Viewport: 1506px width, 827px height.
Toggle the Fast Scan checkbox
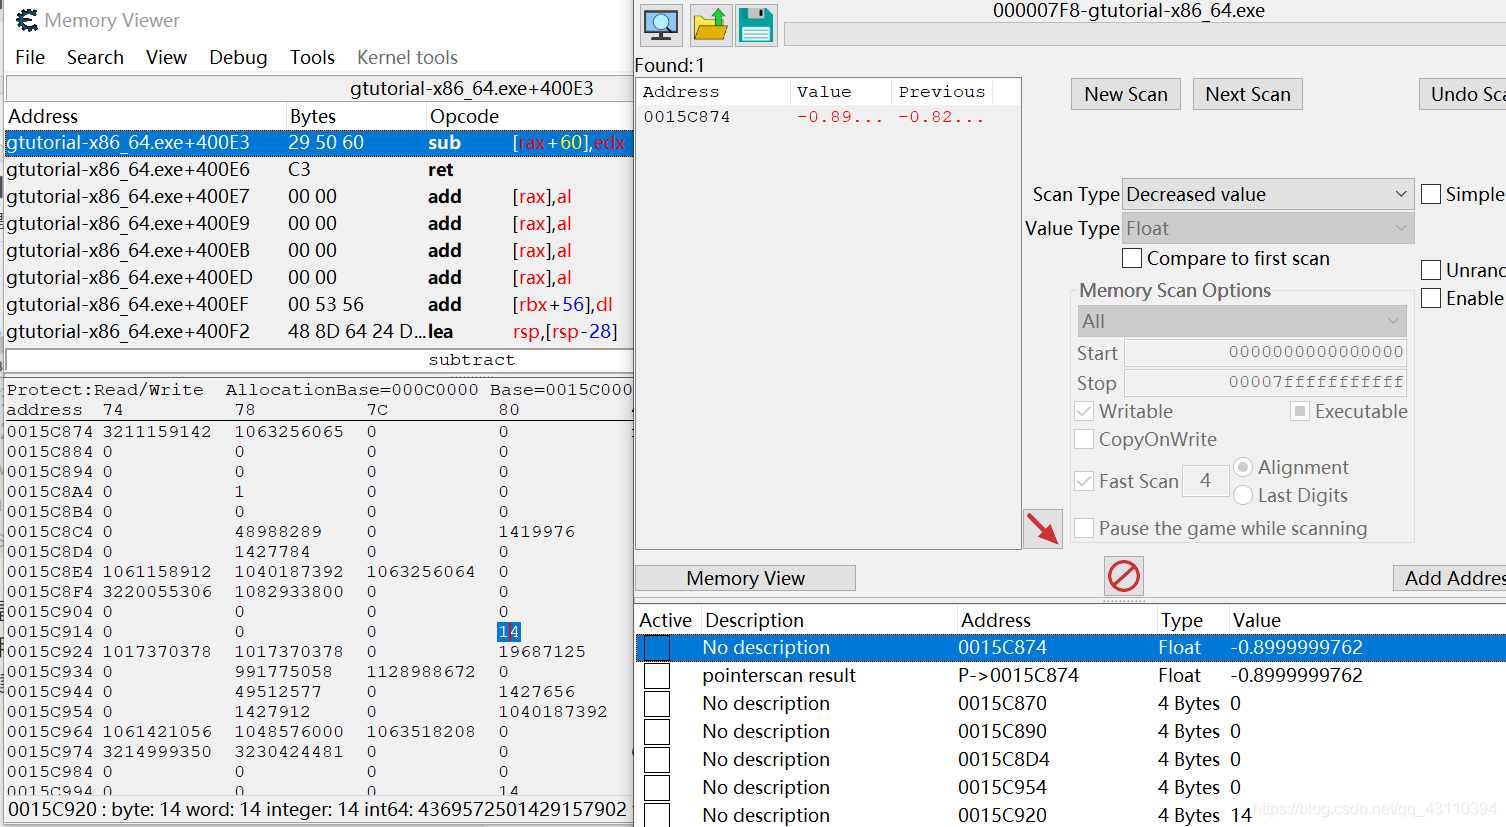[x=1084, y=481]
